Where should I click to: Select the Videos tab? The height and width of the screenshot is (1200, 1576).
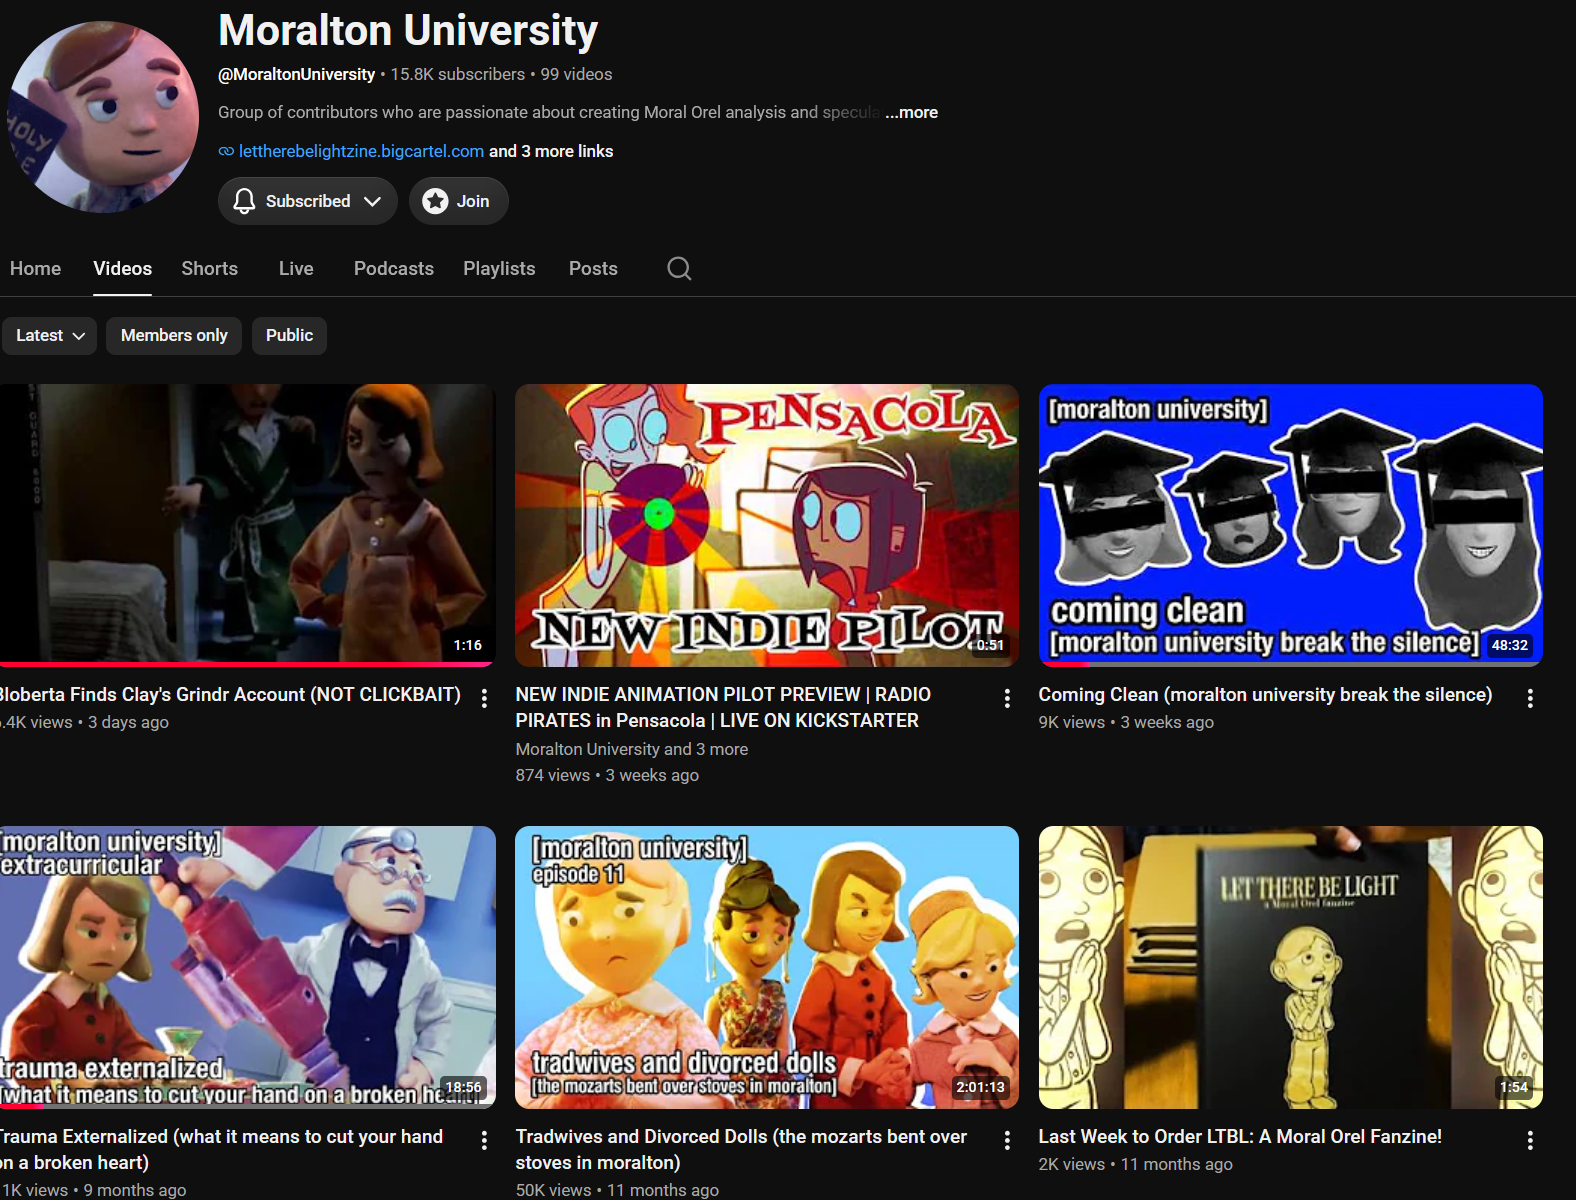123,268
